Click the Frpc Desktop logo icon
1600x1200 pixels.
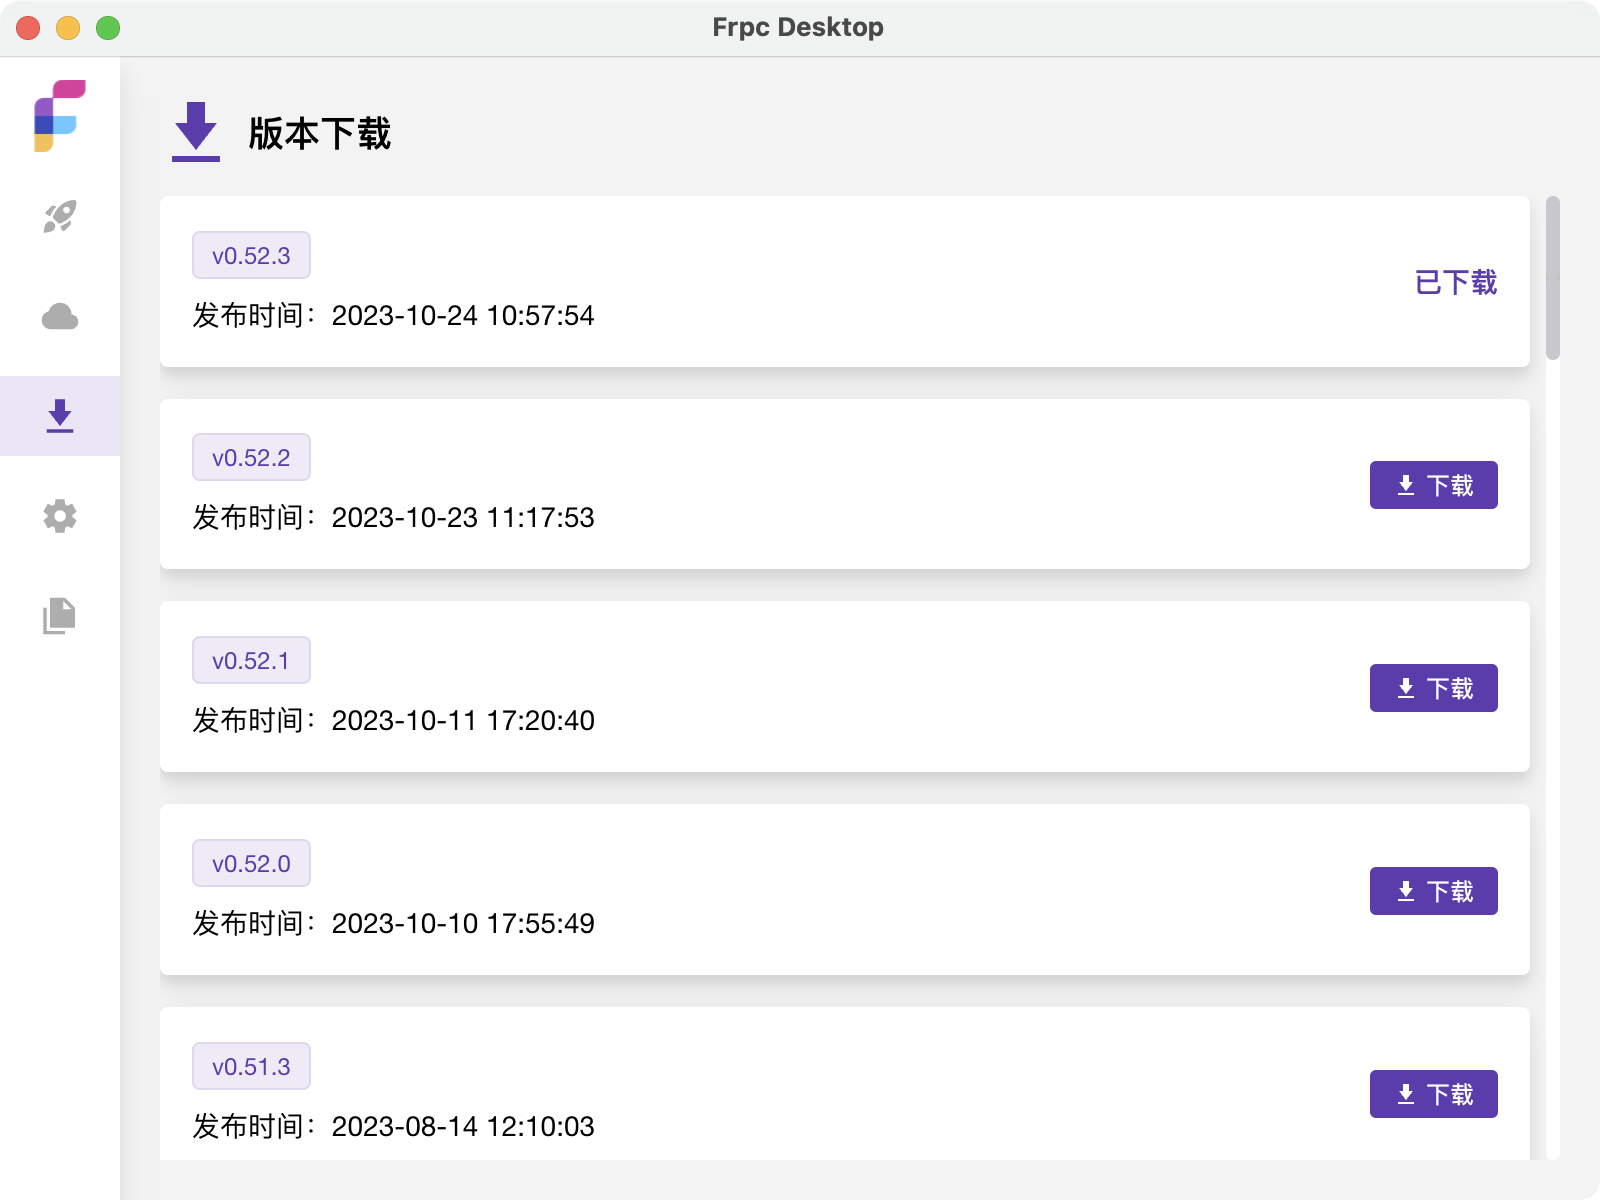pyautogui.click(x=60, y=116)
